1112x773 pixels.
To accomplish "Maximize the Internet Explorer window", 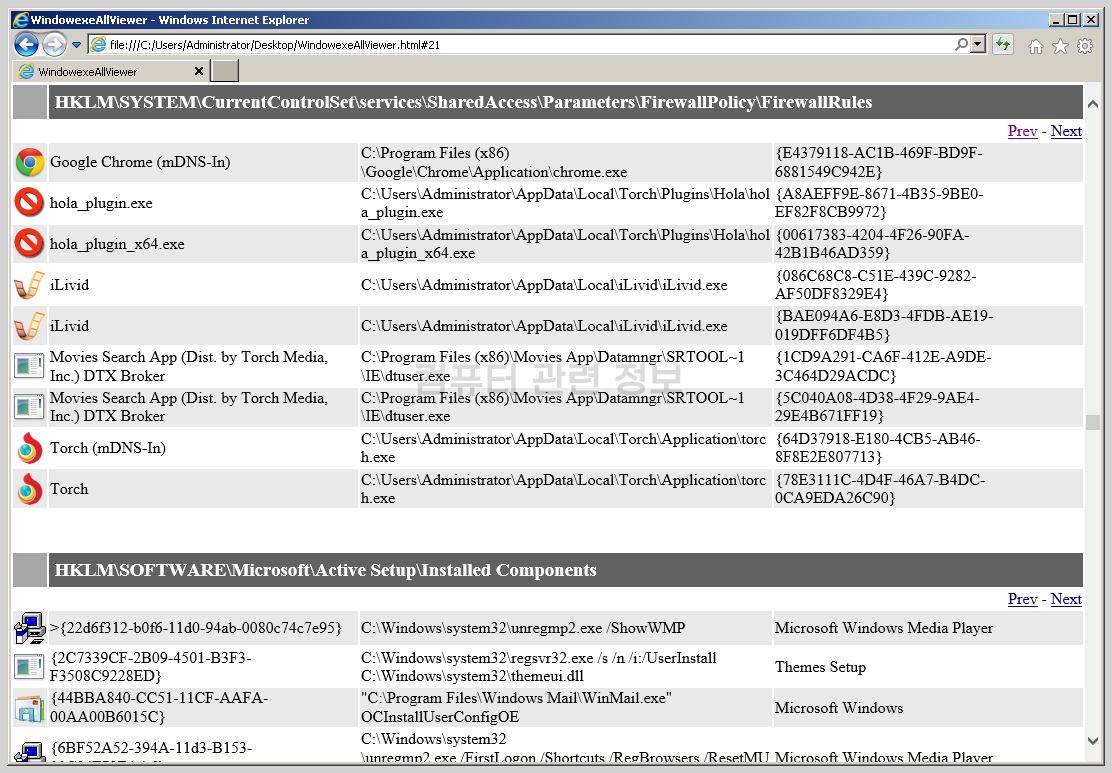I will 1073,20.
